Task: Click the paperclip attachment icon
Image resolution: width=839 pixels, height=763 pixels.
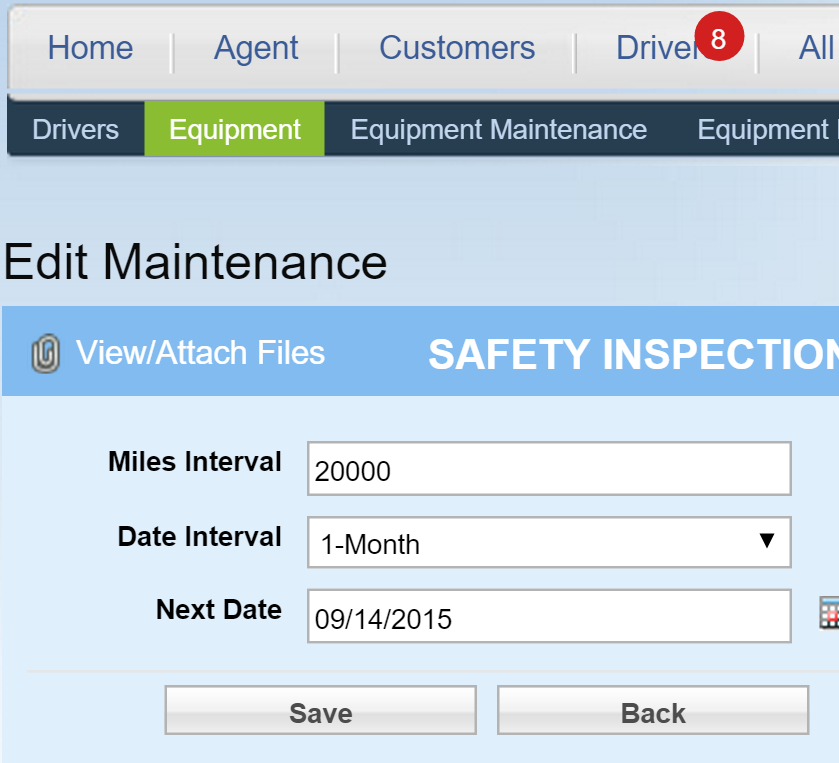Action: (x=45, y=353)
